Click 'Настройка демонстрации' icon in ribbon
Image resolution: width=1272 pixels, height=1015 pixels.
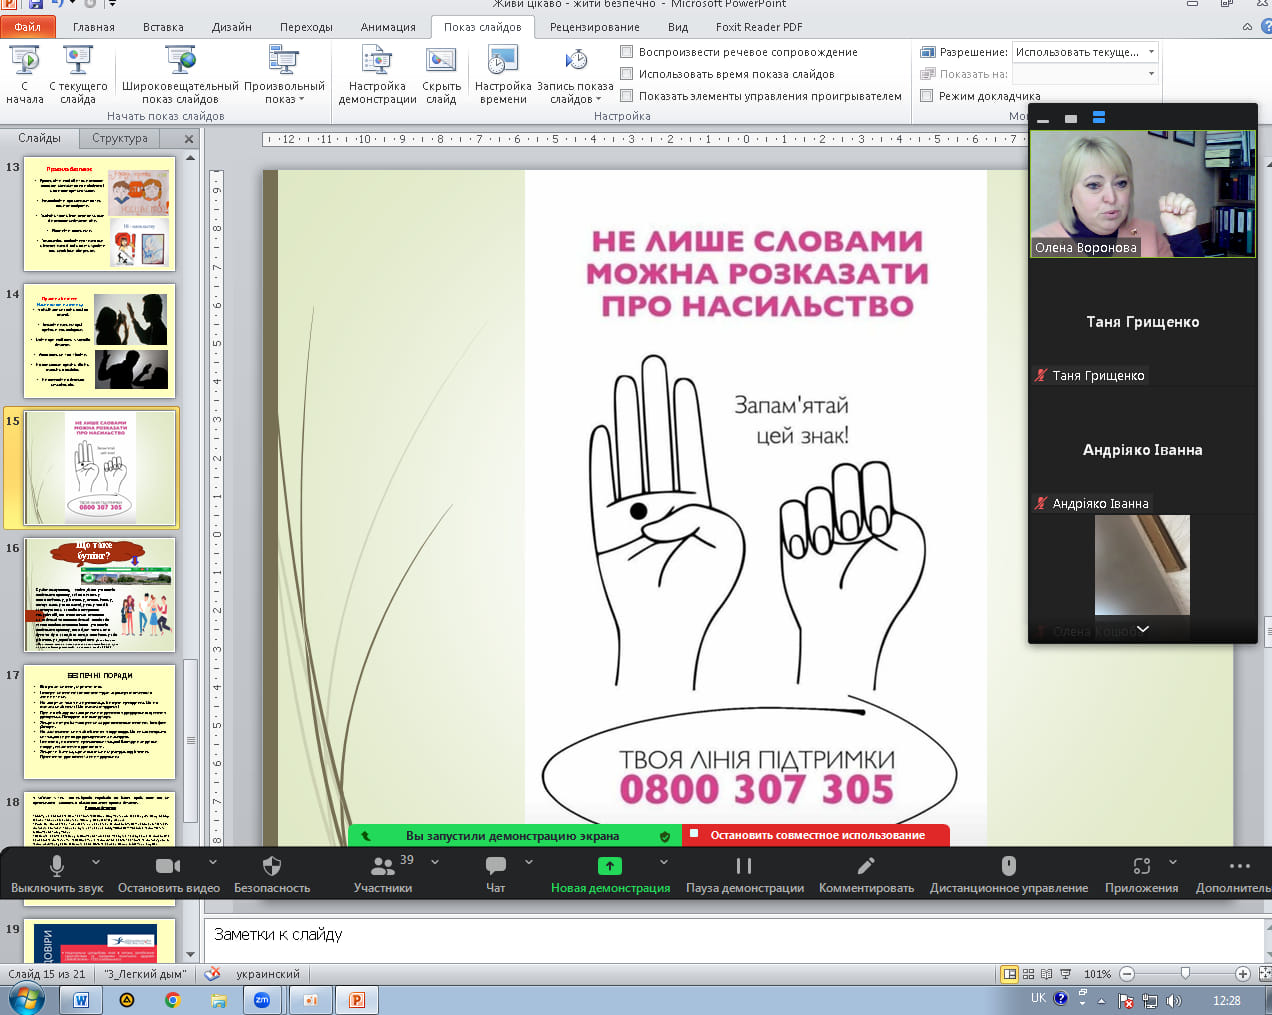(377, 62)
